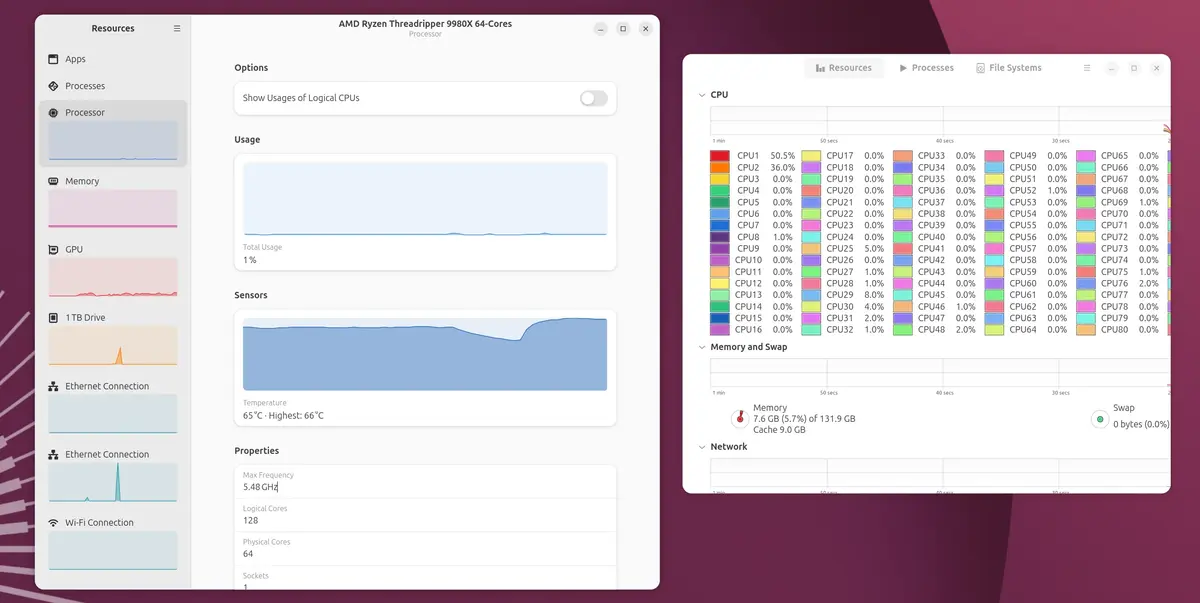Click the Options heading in Processor page

[251, 68]
